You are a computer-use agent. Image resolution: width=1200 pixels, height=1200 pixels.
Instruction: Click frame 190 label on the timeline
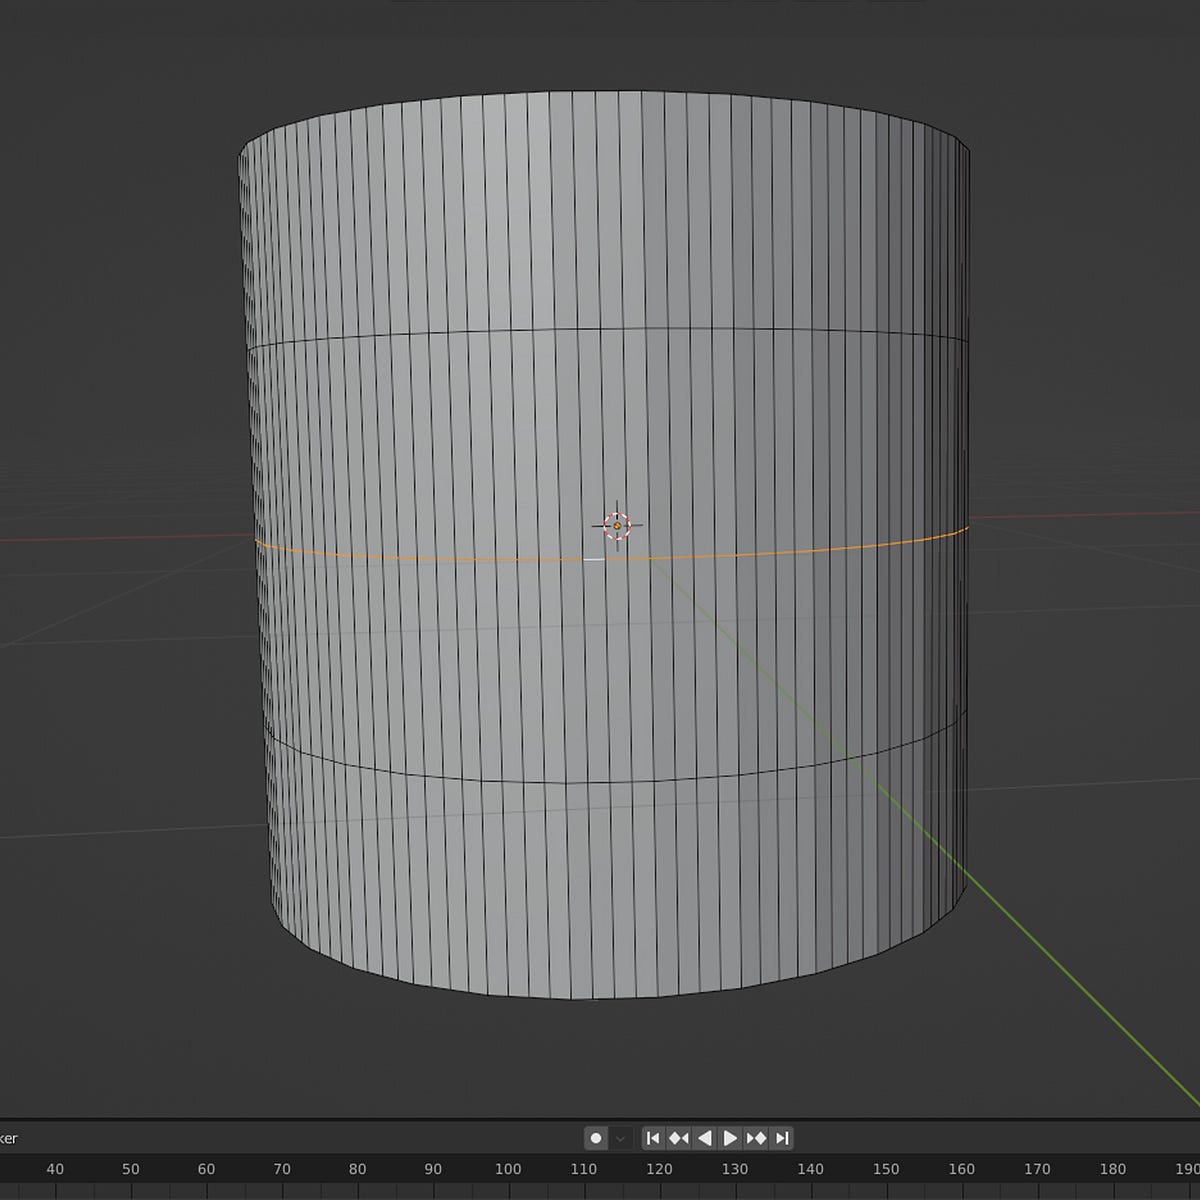1189,1169
